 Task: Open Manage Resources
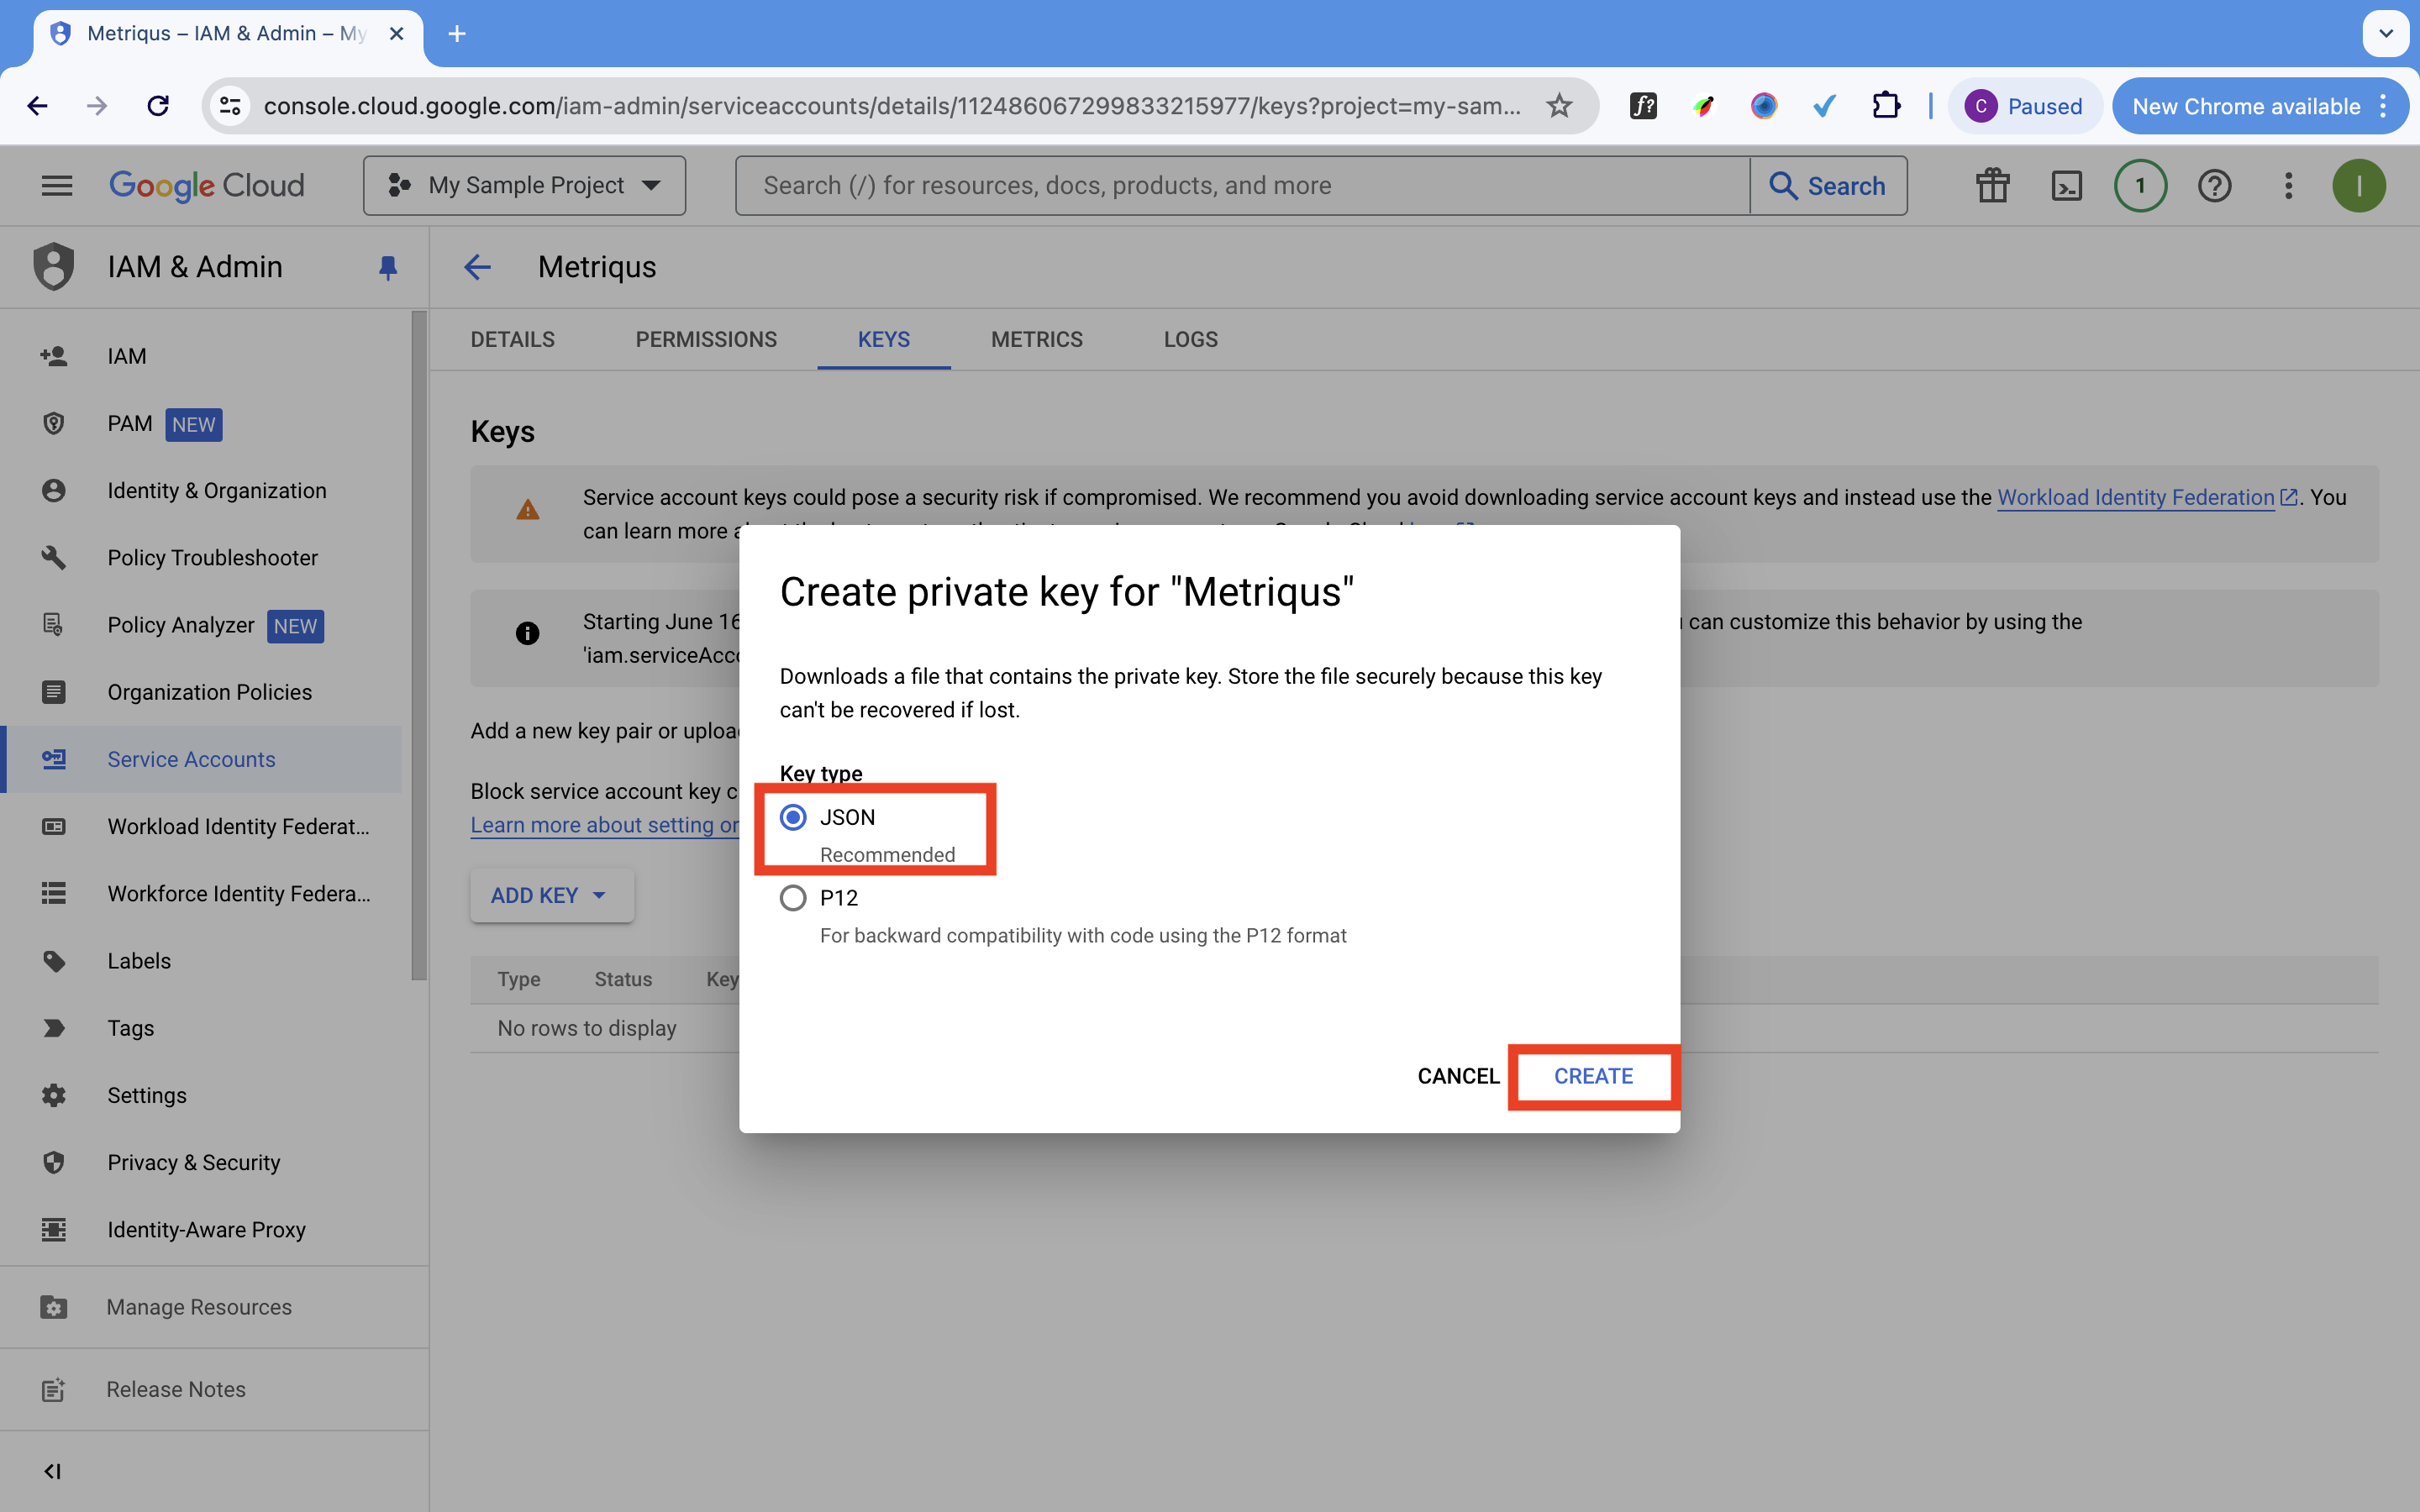click(x=214, y=1307)
